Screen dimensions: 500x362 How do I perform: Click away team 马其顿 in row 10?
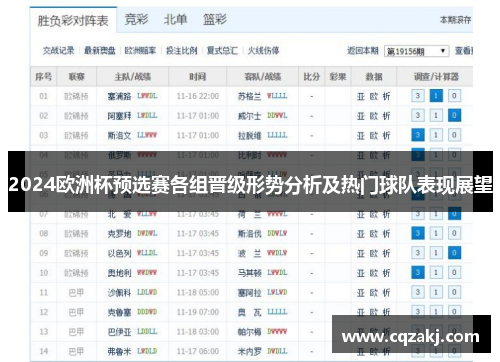[x=249, y=273]
